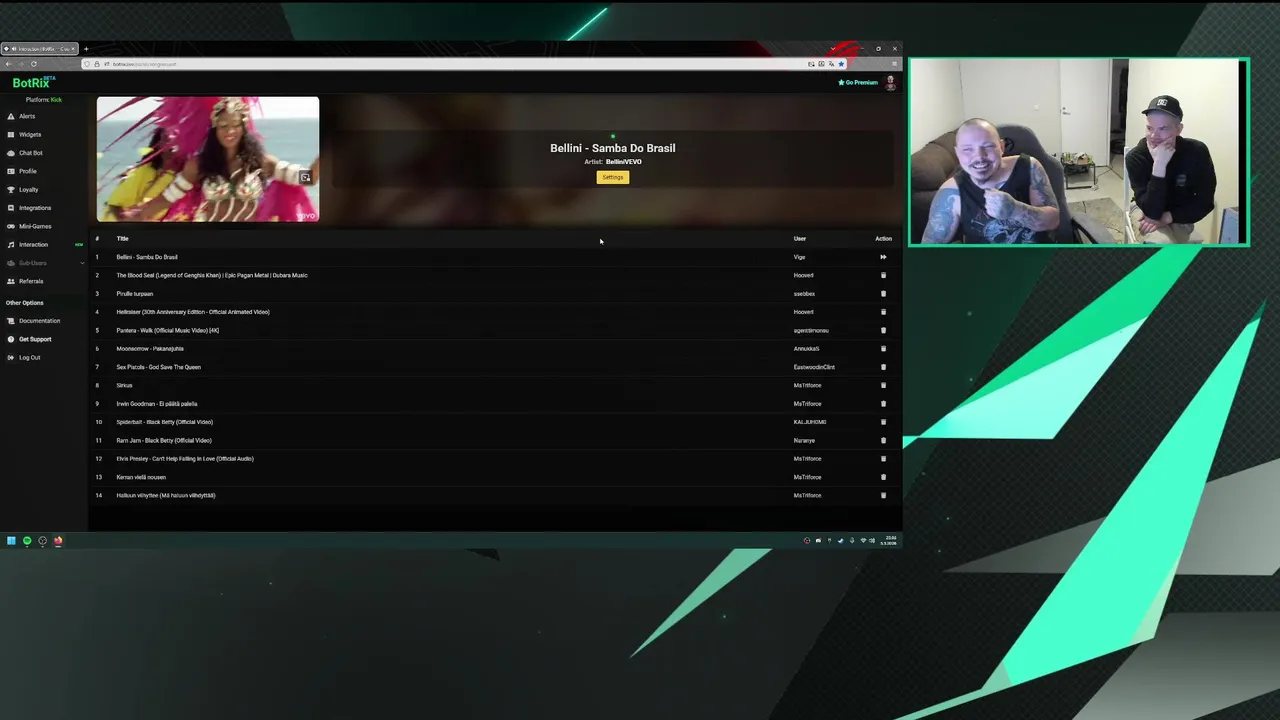Open the user avatar menu
This screenshot has width=1280, height=720.
pyautogui.click(x=890, y=83)
